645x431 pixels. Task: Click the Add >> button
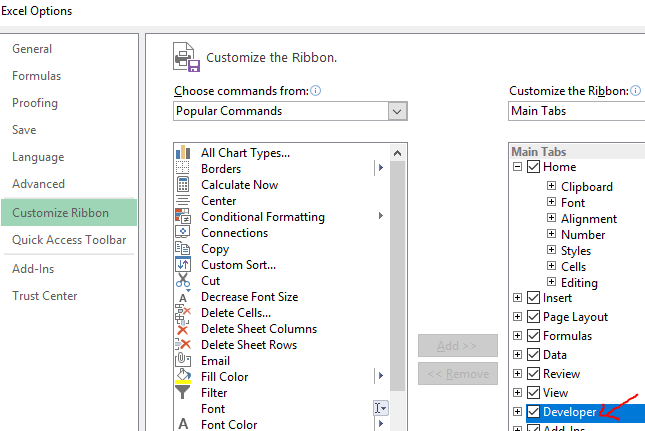point(458,345)
